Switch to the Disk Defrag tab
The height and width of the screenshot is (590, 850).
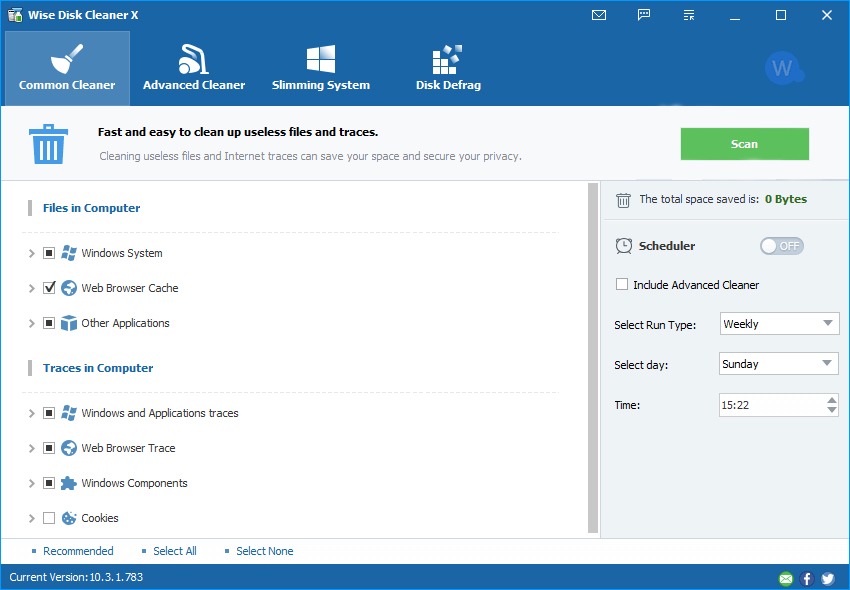point(448,68)
